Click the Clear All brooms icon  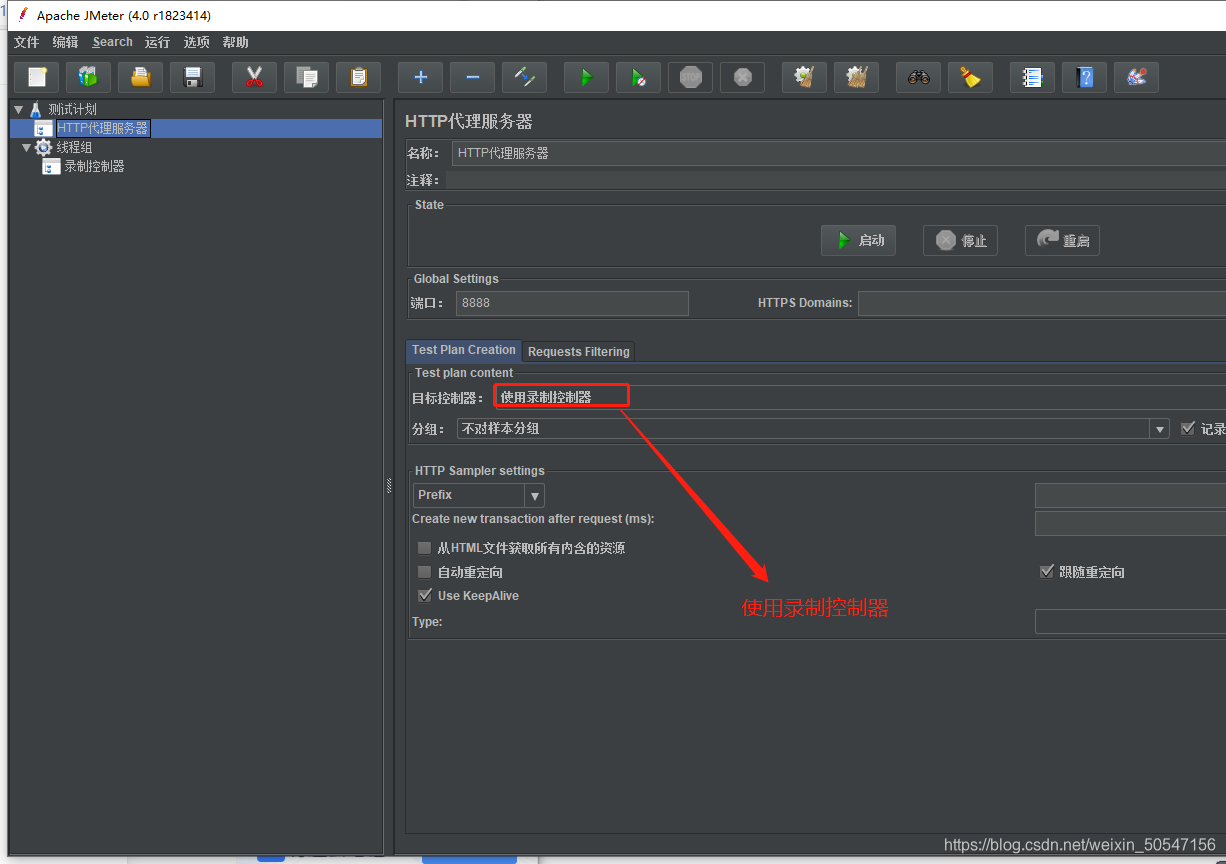857,77
